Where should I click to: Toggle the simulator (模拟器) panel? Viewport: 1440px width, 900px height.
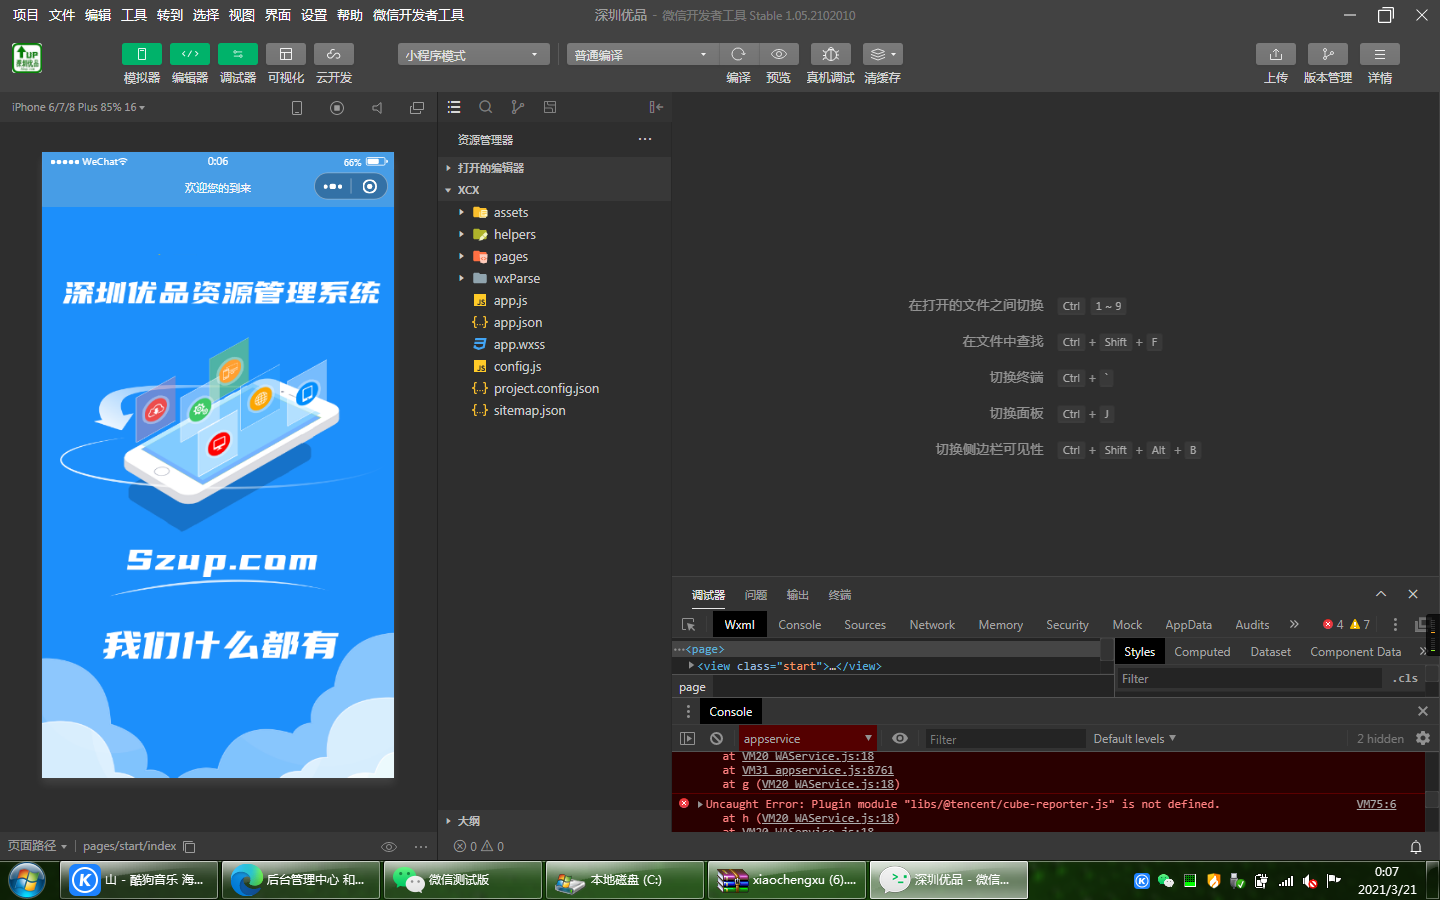[141, 54]
